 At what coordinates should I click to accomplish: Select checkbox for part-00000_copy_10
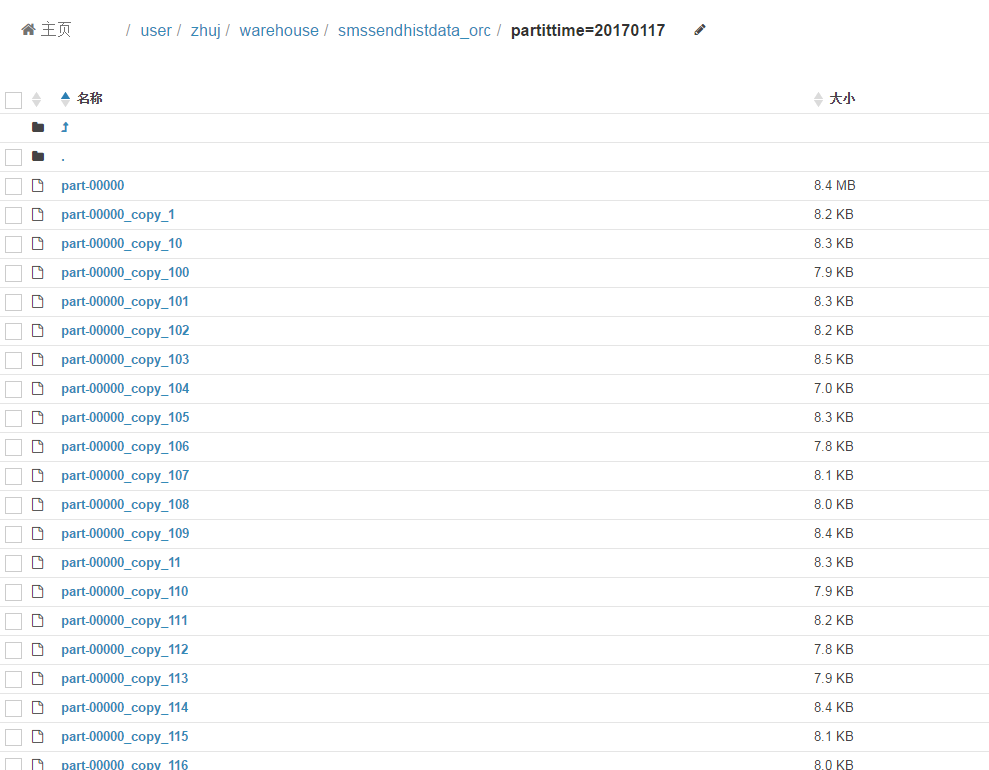(13, 244)
